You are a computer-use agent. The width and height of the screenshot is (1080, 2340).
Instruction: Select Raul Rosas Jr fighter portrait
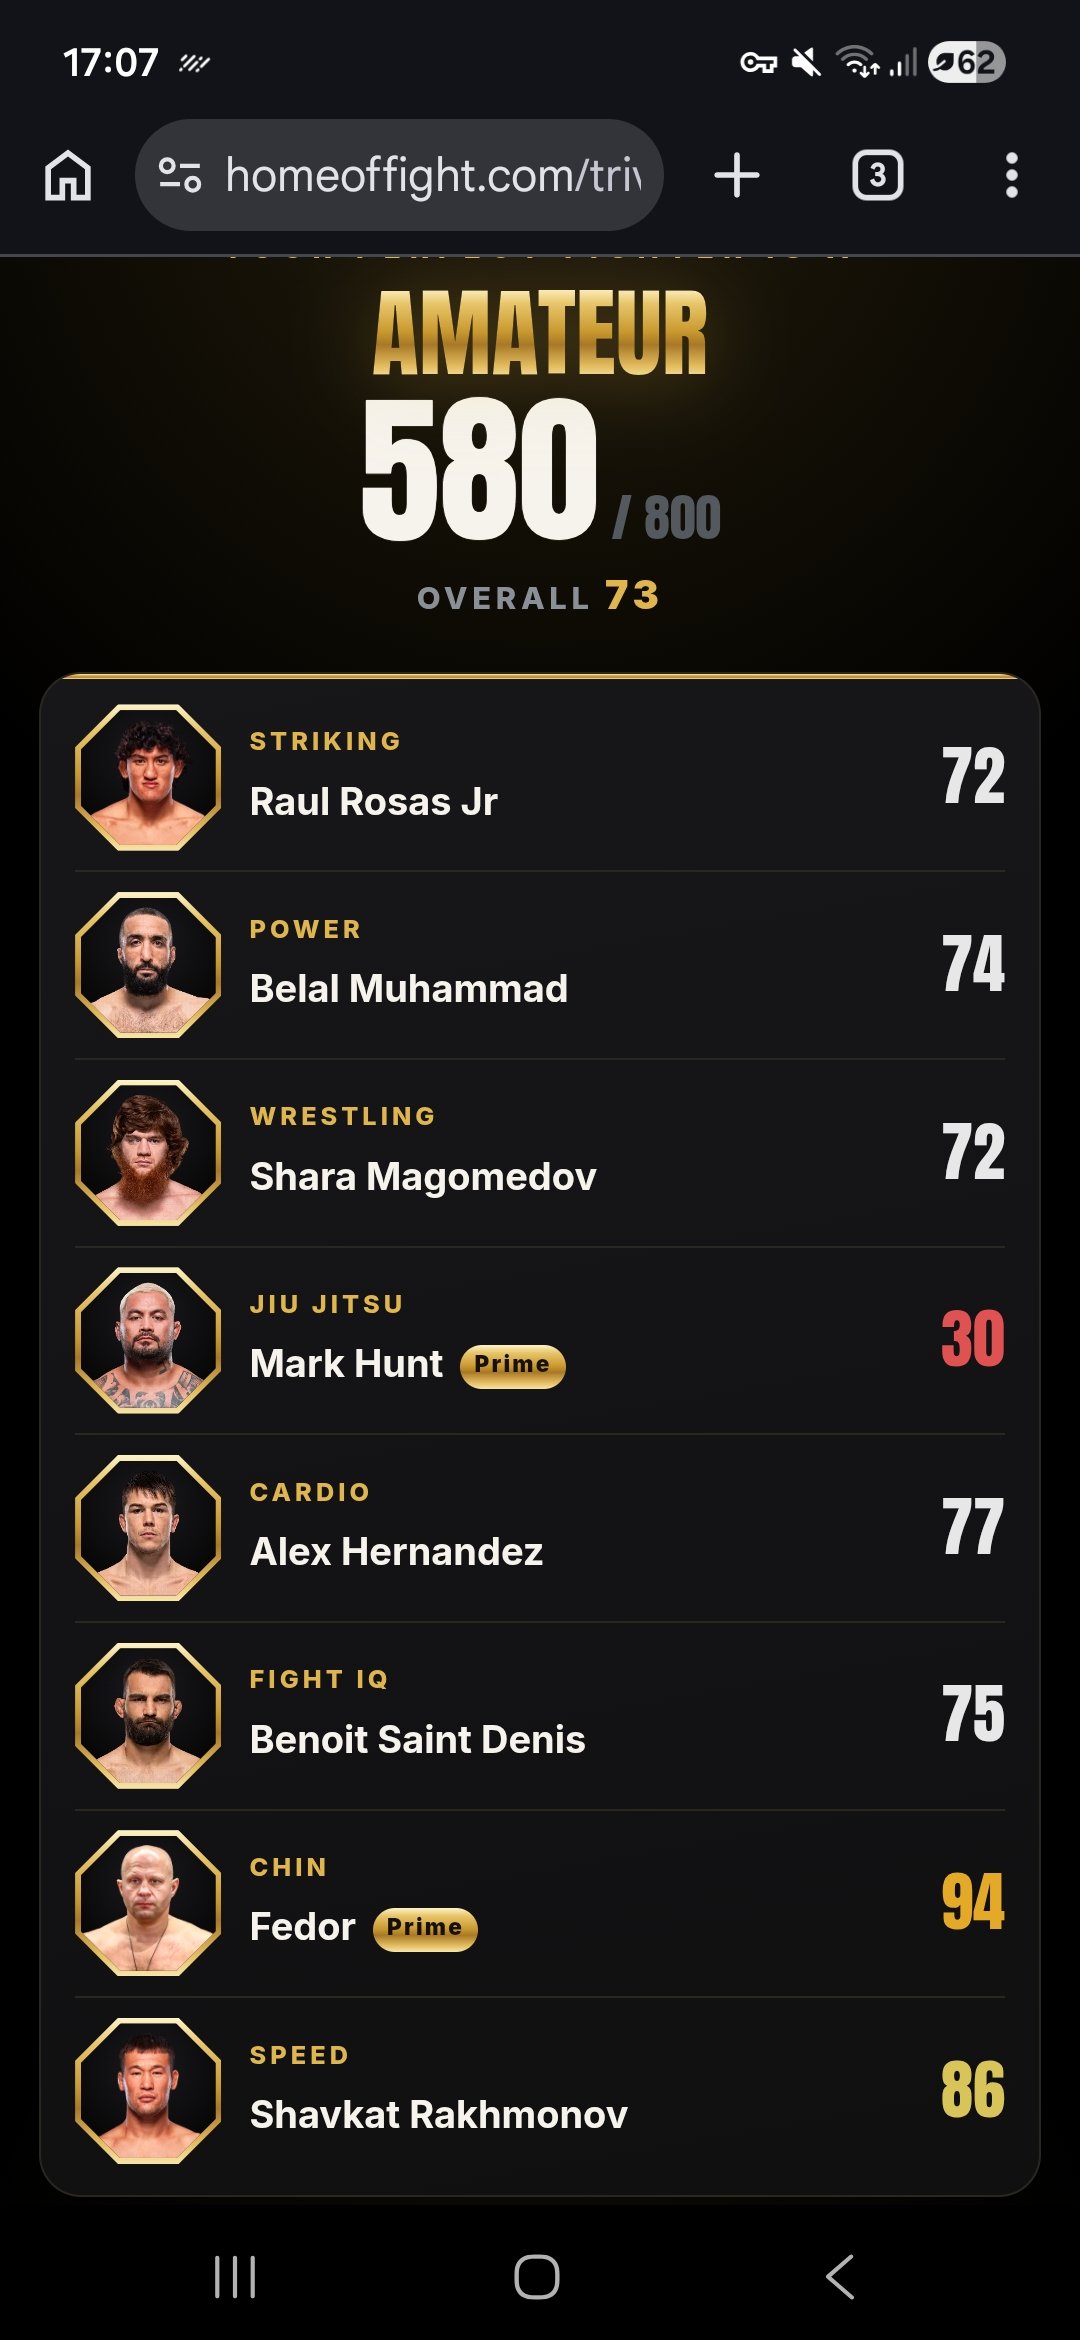click(x=148, y=777)
